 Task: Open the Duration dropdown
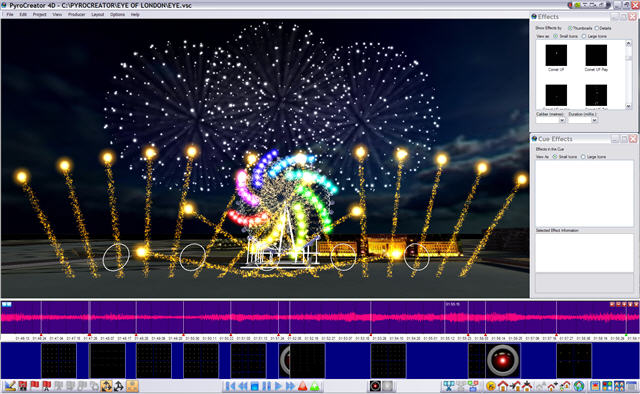(594, 120)
